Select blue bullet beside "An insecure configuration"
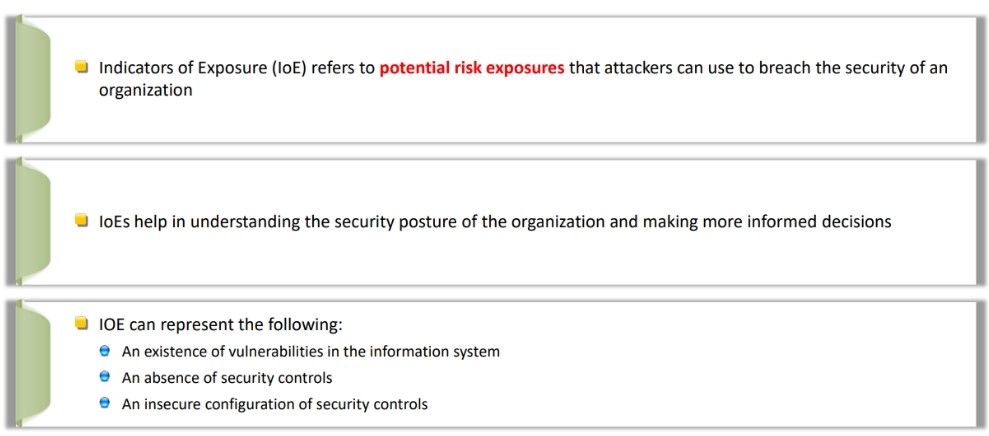This screenshot has width=989, height=436. (105, 403)
